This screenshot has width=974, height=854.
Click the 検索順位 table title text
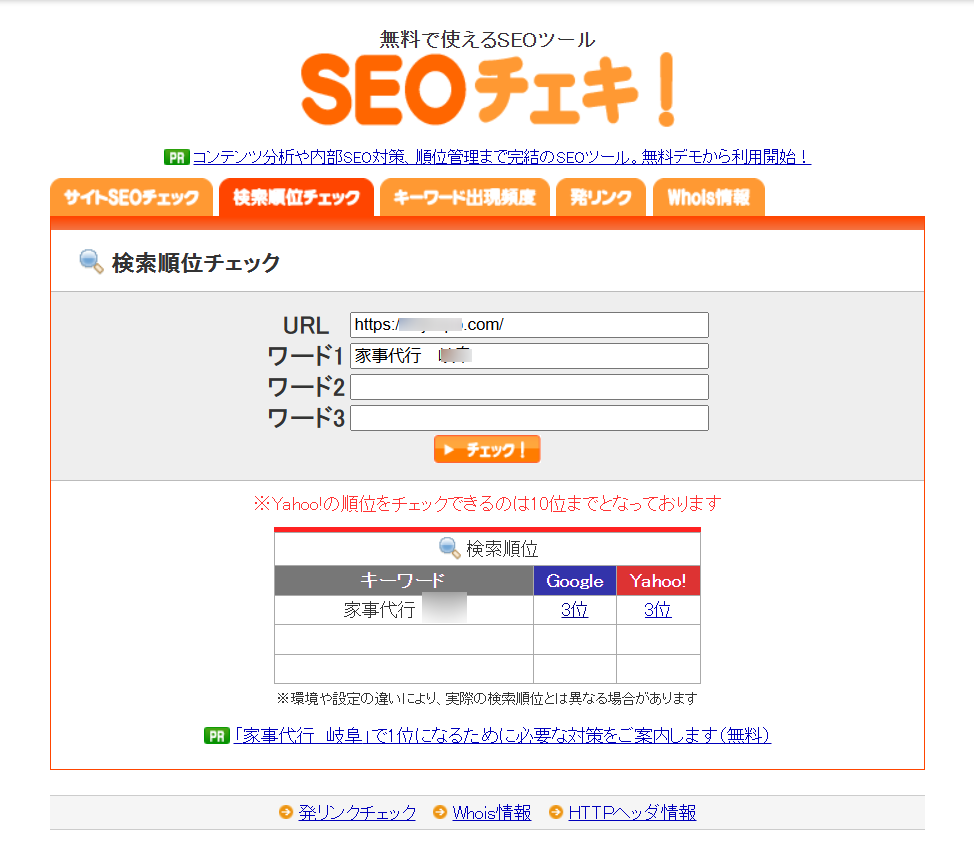pos(502,548)
